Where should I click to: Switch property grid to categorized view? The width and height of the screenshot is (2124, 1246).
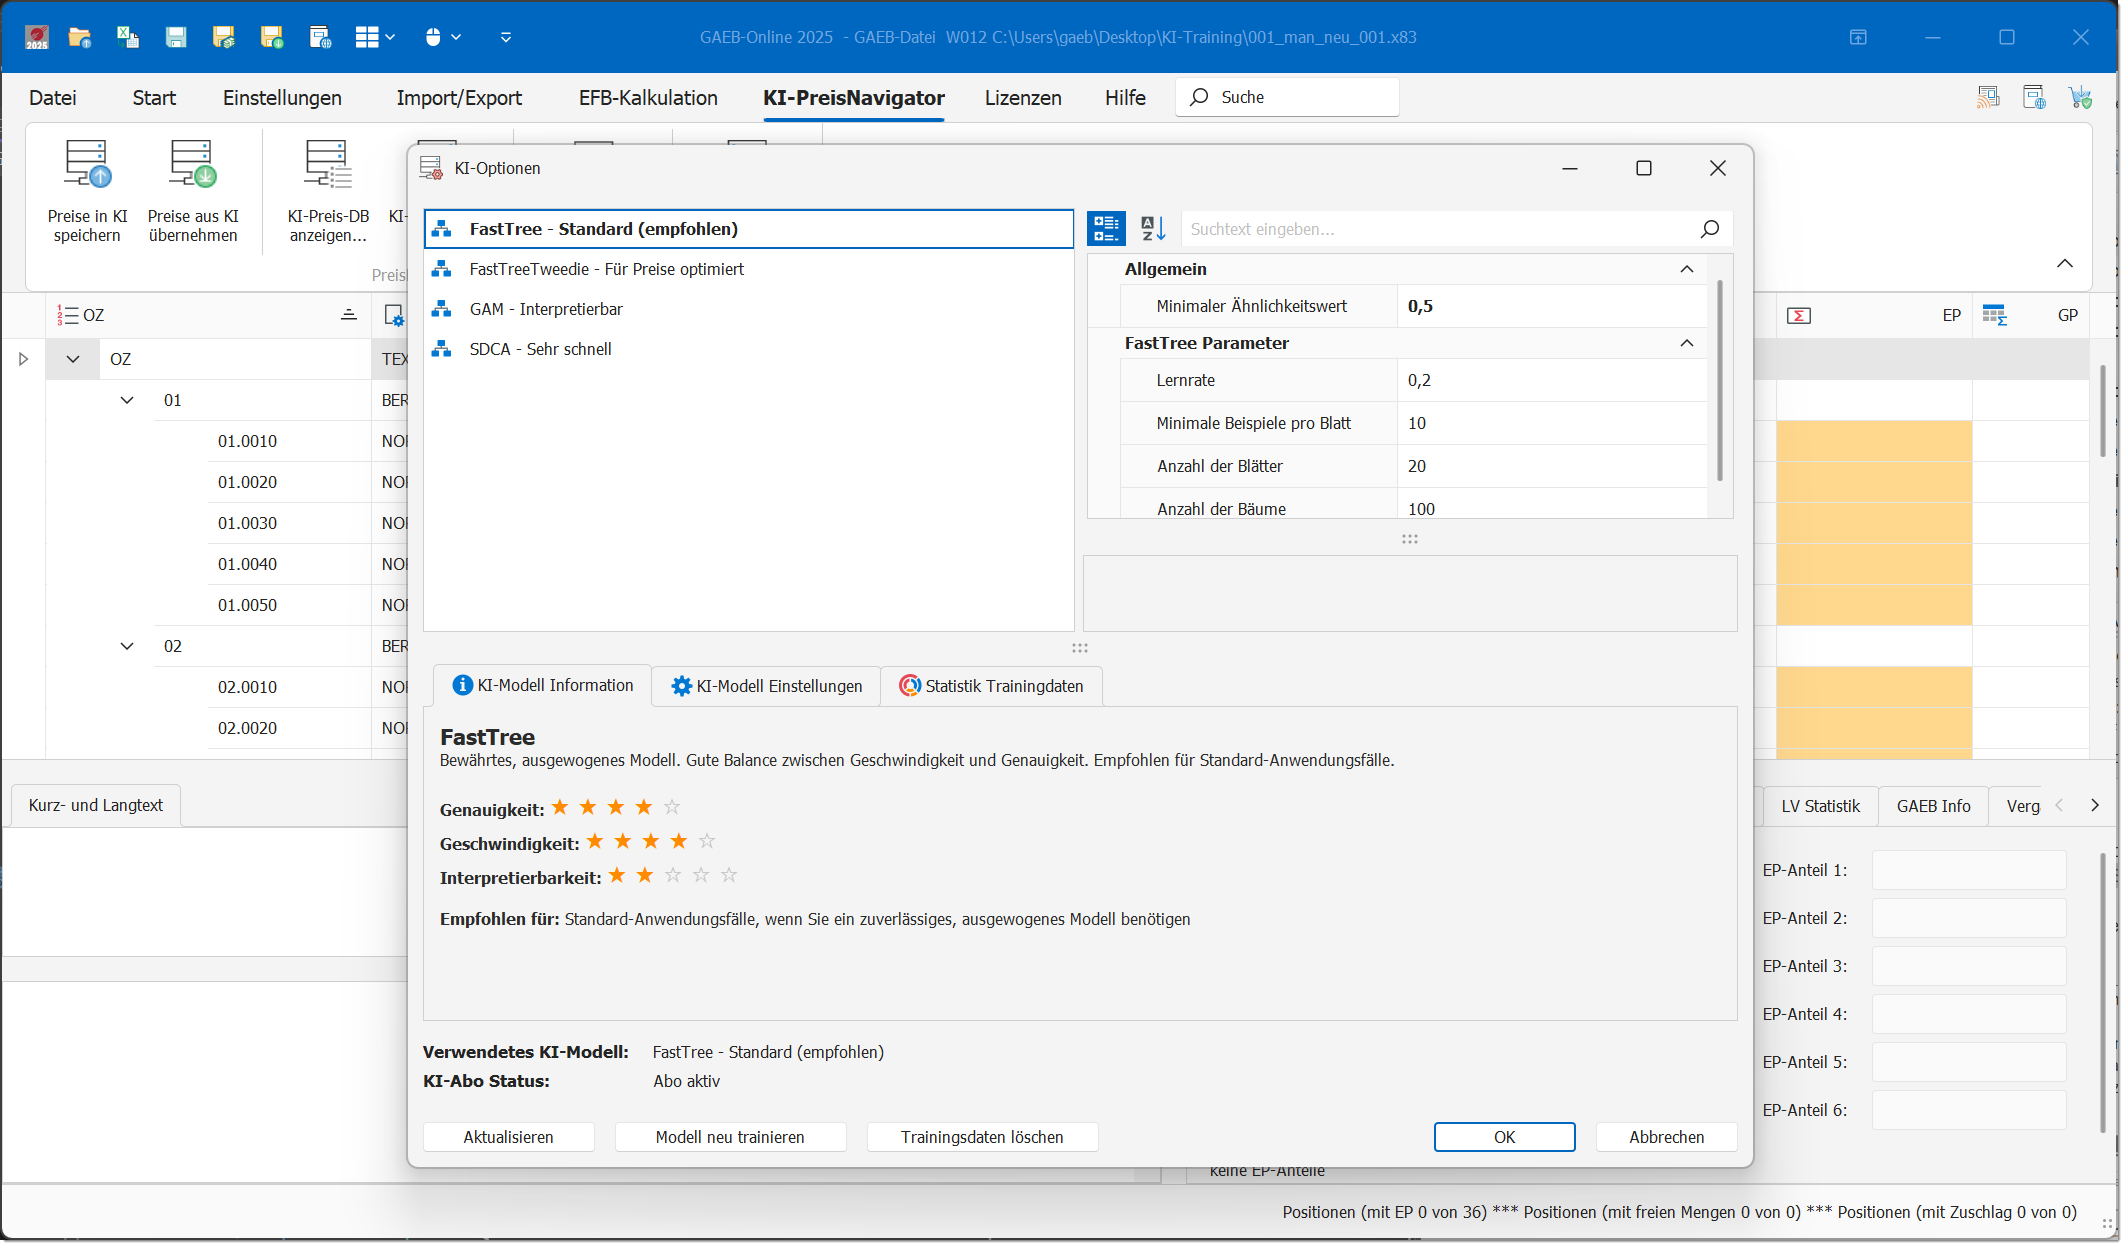1106,229
